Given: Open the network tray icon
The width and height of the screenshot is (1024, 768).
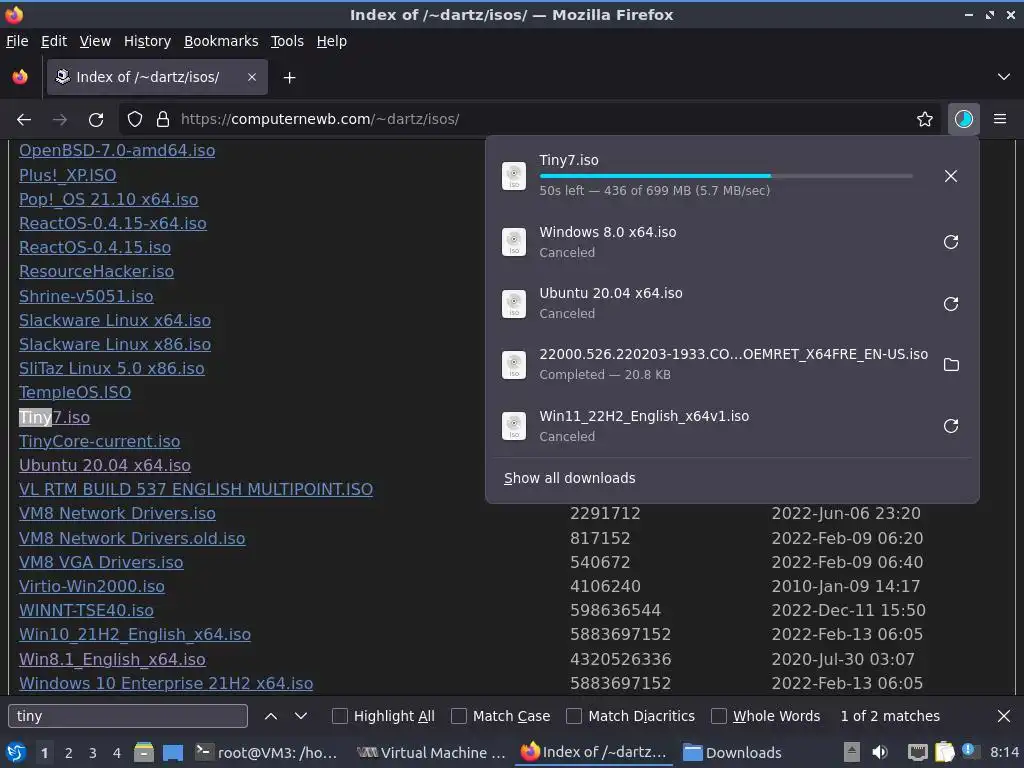Looking at the screenshot, I should coord(918,753).
